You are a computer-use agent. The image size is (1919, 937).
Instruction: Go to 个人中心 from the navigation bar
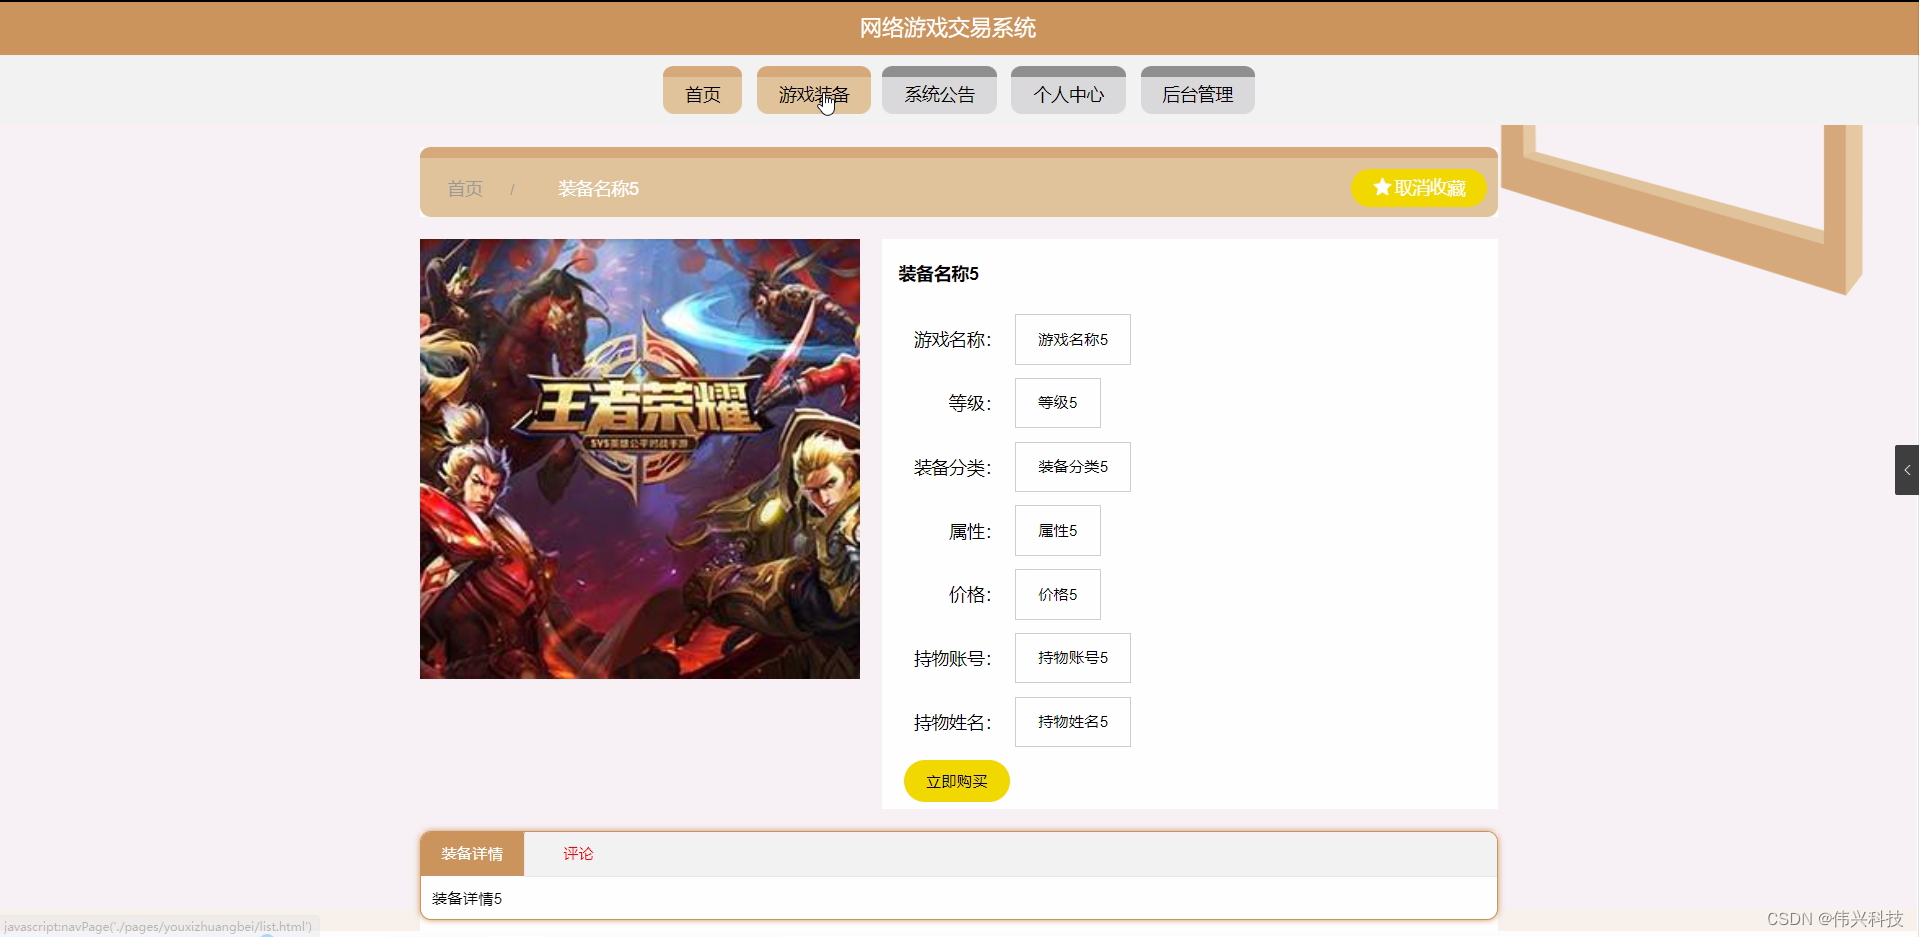point(1067,91)
